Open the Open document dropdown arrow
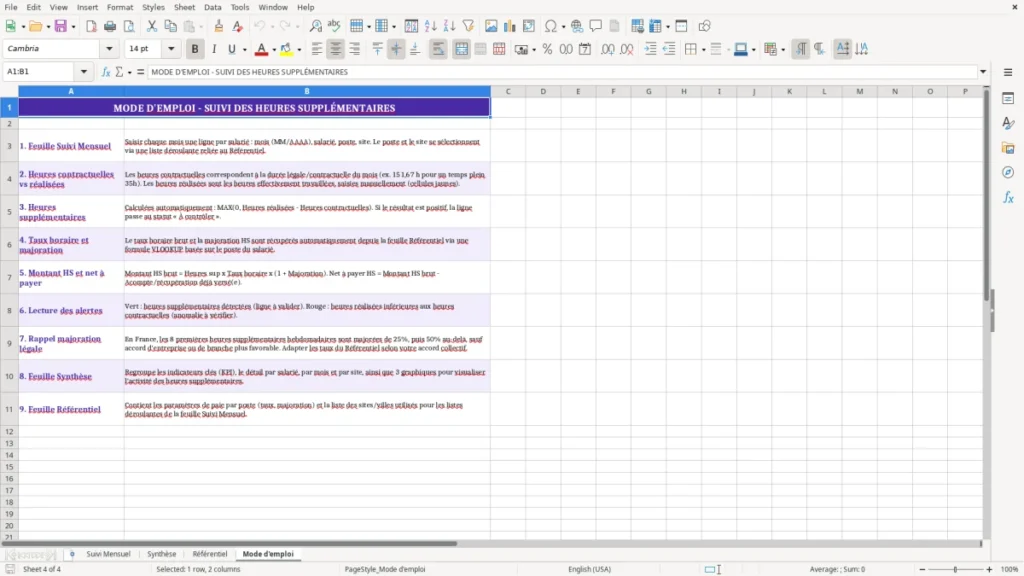1024x576 pixels. click(x=48, y=27)
